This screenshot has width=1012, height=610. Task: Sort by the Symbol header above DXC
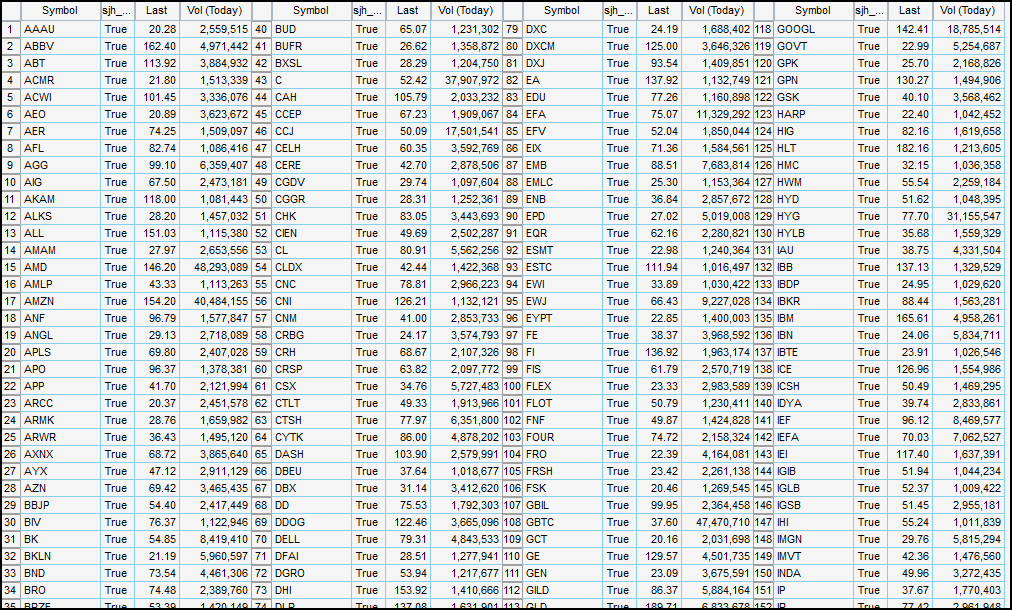562,10
